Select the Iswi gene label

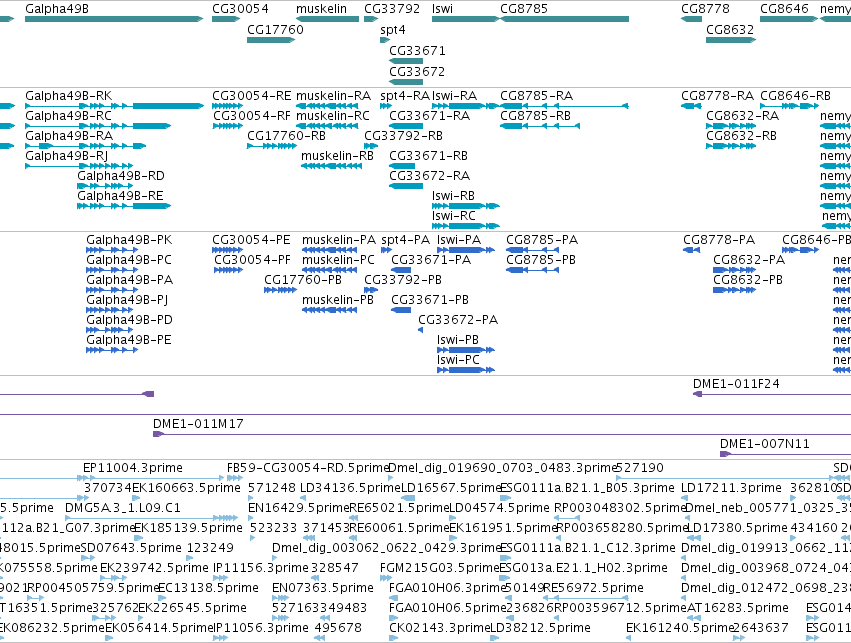coord(442,9)
